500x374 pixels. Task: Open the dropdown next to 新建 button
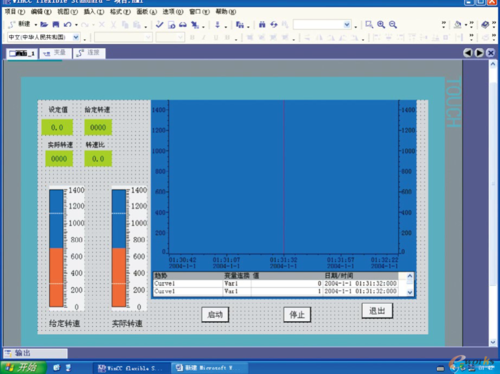click(x=36, y=25)
